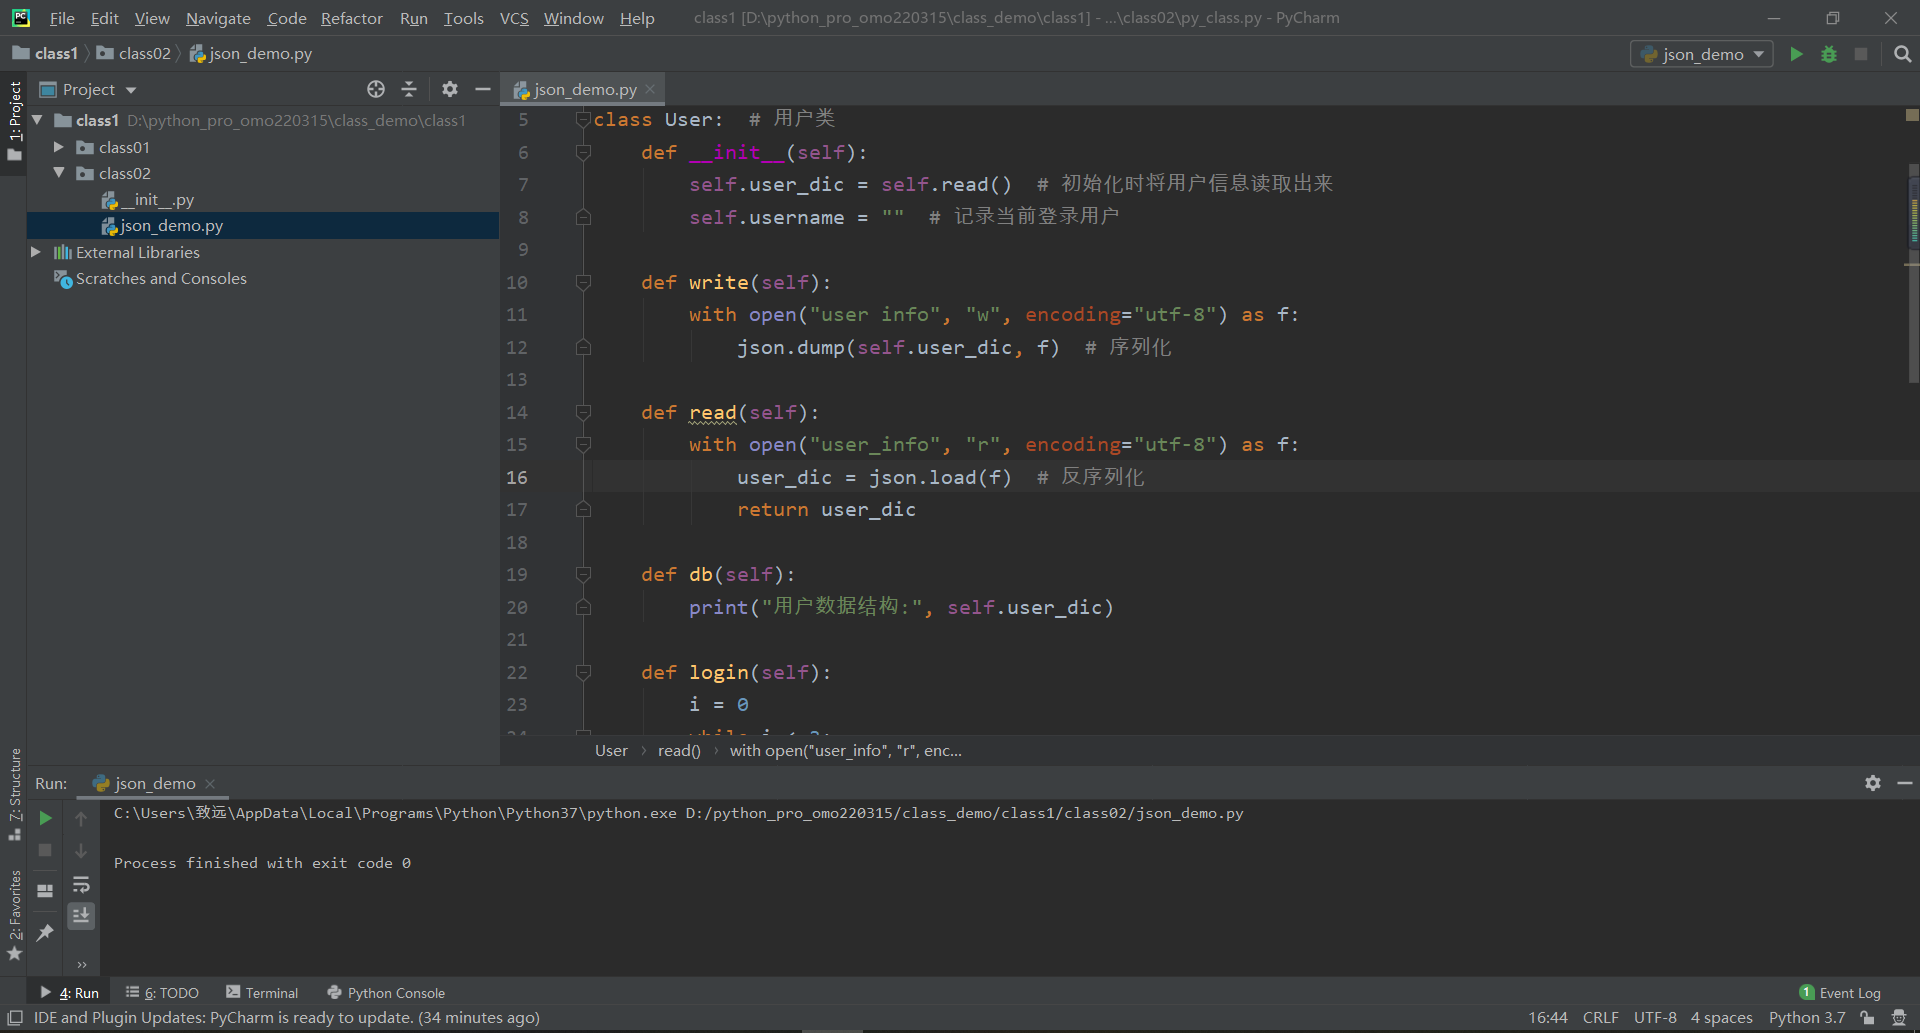Viewport: 1920px width, 1033px height.
Task: Open the Project panel settings gear
Action: pyautogui.click(x=449, y=89)
